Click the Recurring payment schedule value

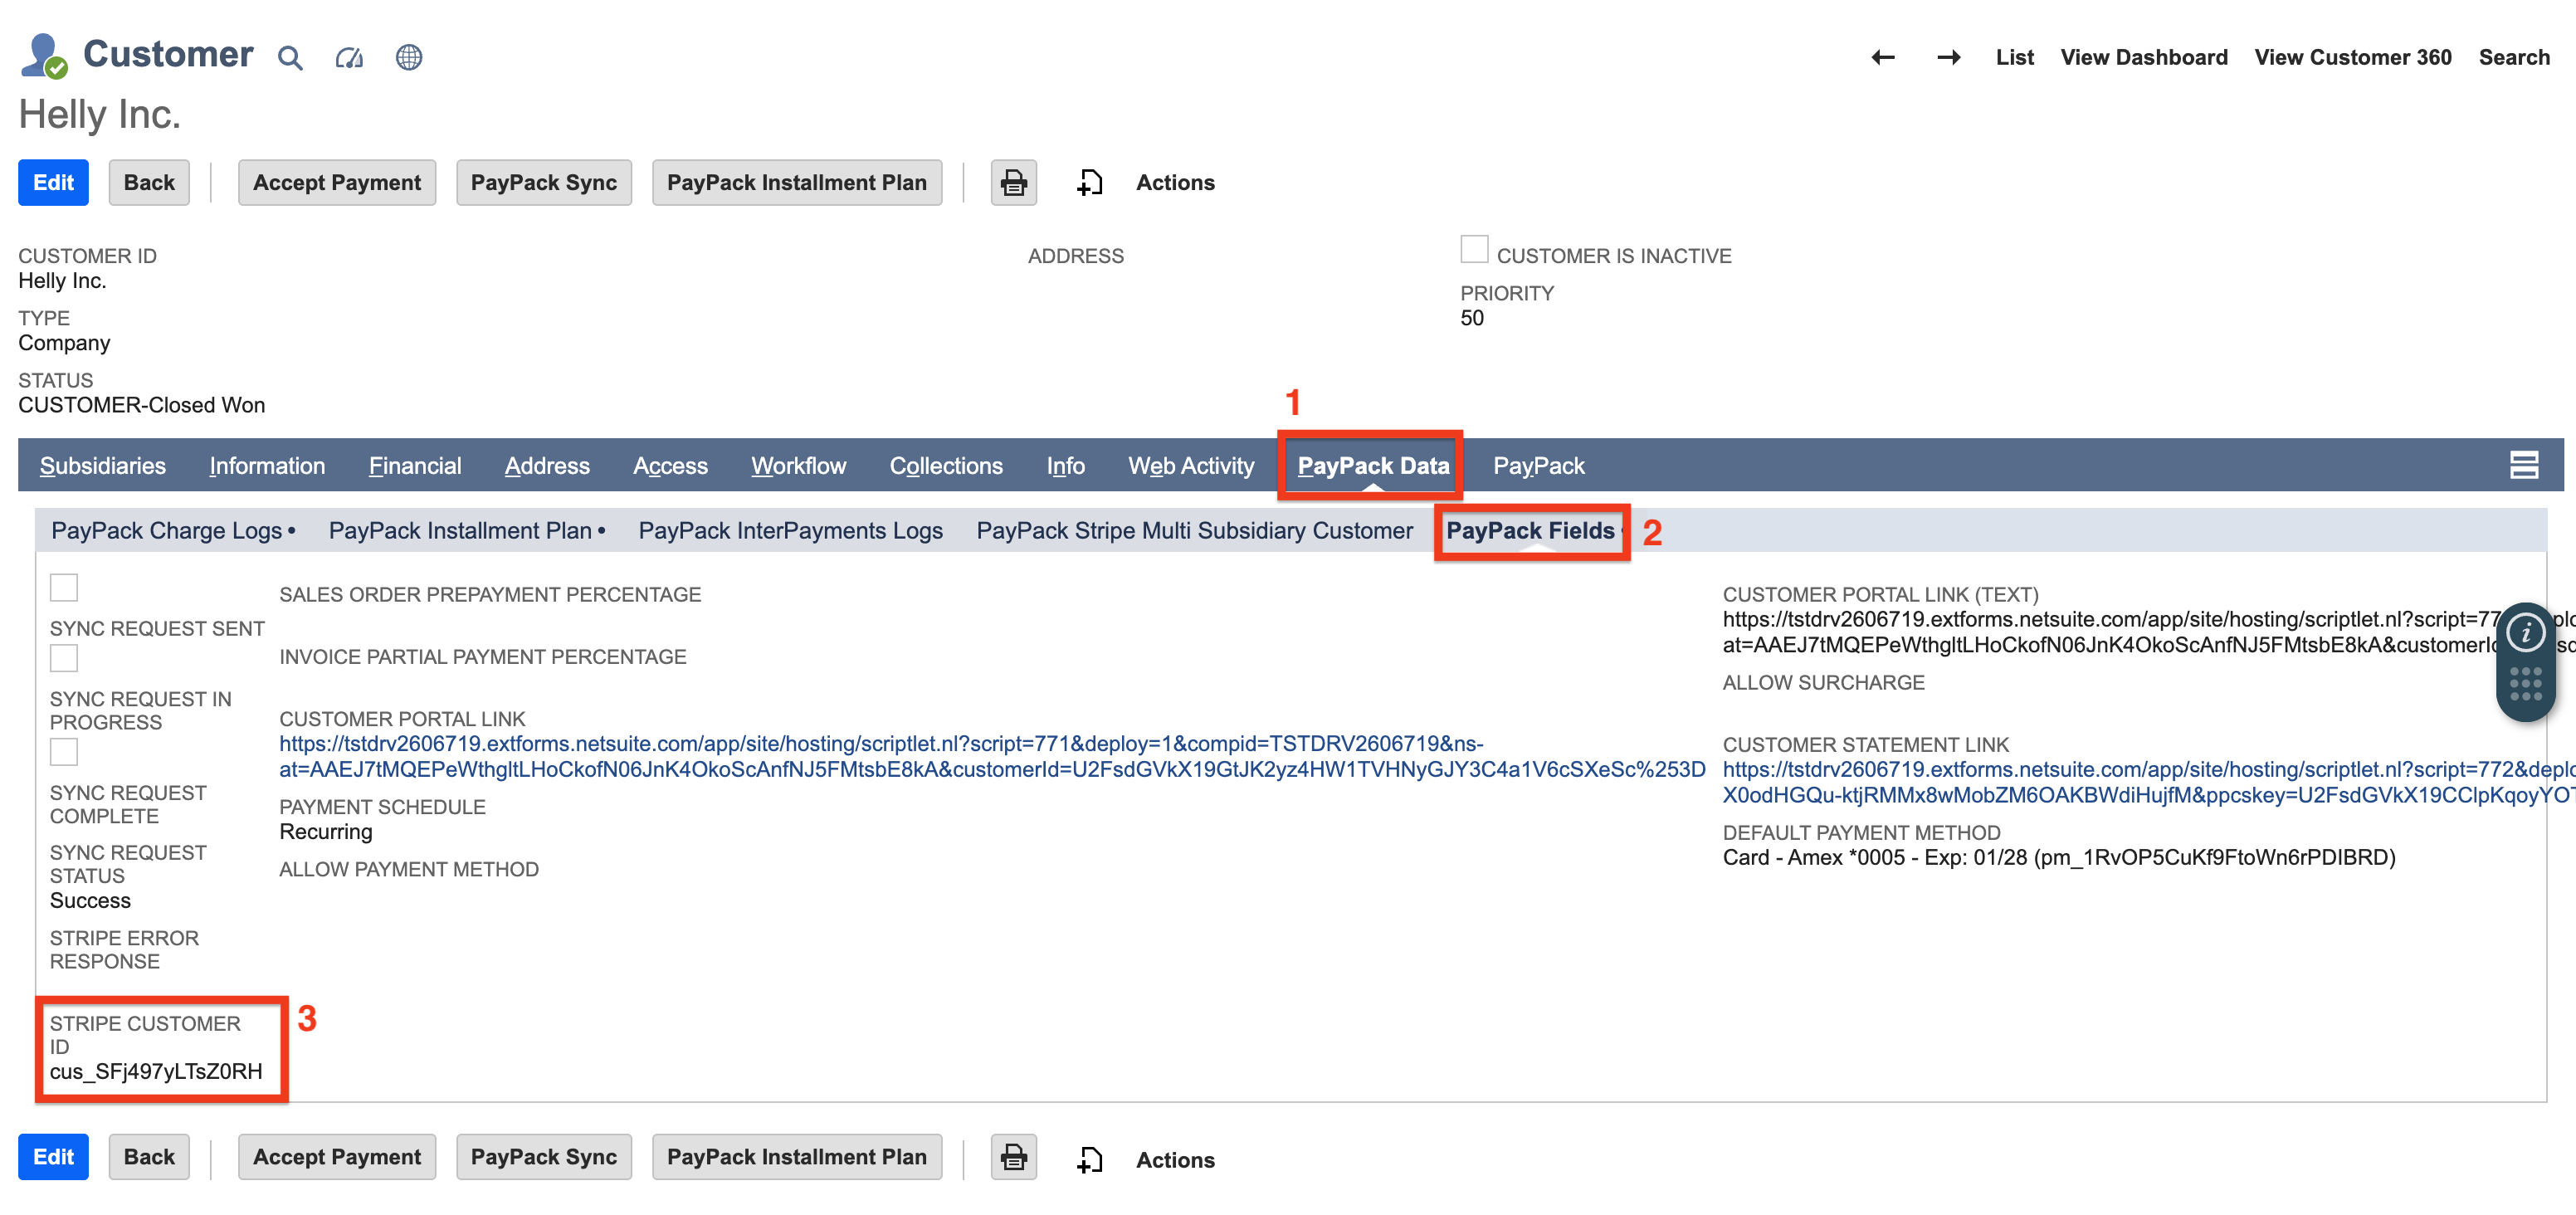[326, 832]
